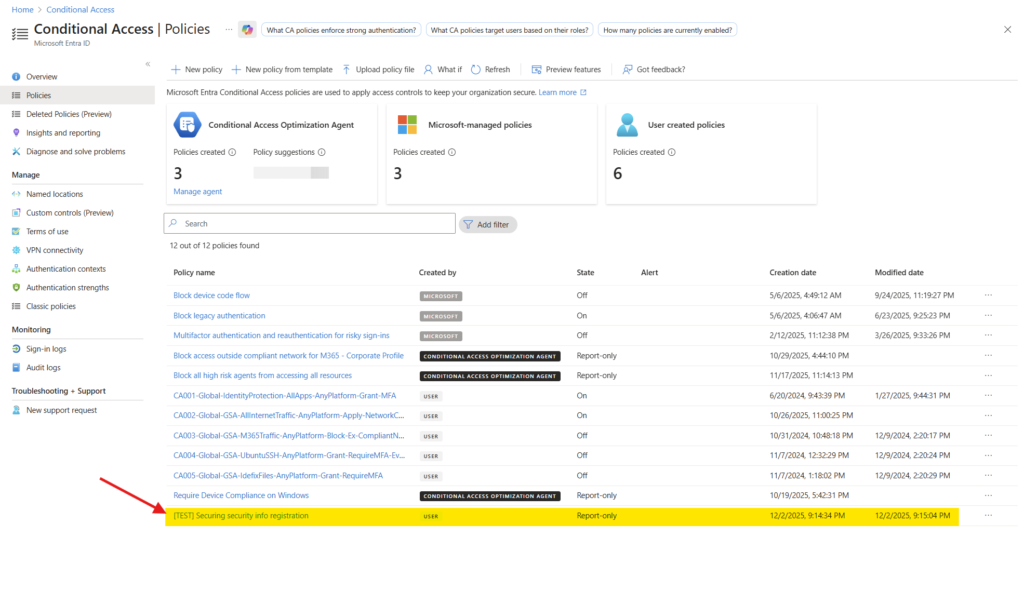Go to Authentication strengths
The height and width of the screenshot is (591, 1024).
(x=66, y=287)
